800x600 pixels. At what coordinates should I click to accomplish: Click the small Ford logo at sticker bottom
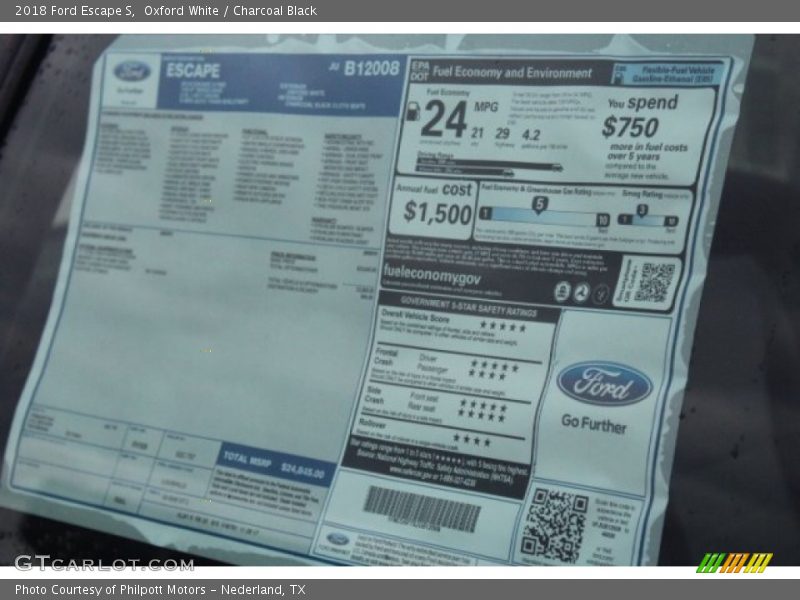click(338, 539)
